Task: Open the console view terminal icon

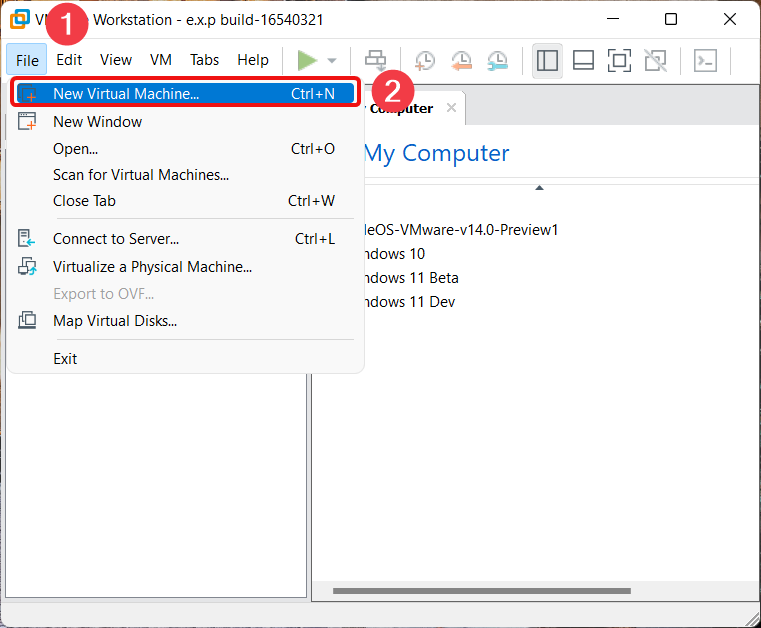Action: [x=705, y=61]
